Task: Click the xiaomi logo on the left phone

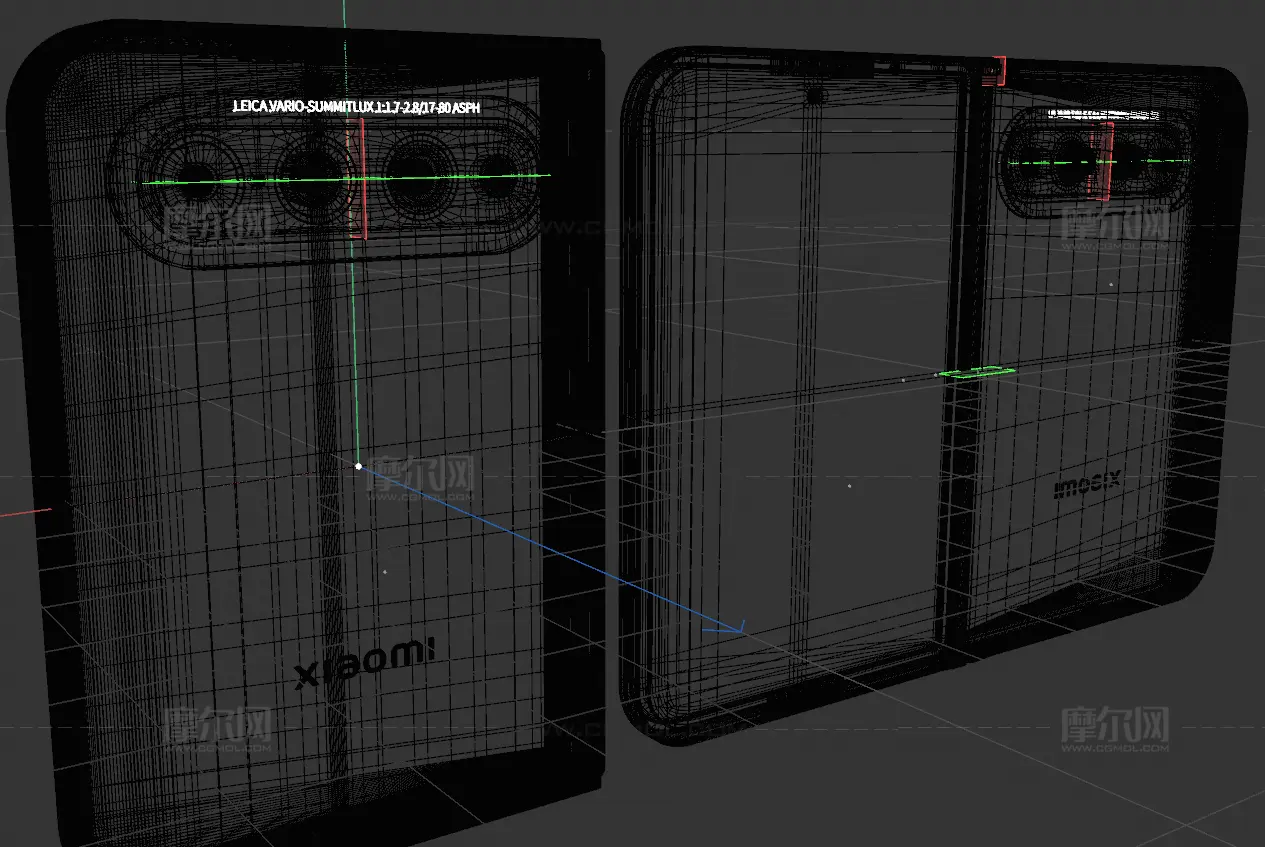Action: (365, 663)
